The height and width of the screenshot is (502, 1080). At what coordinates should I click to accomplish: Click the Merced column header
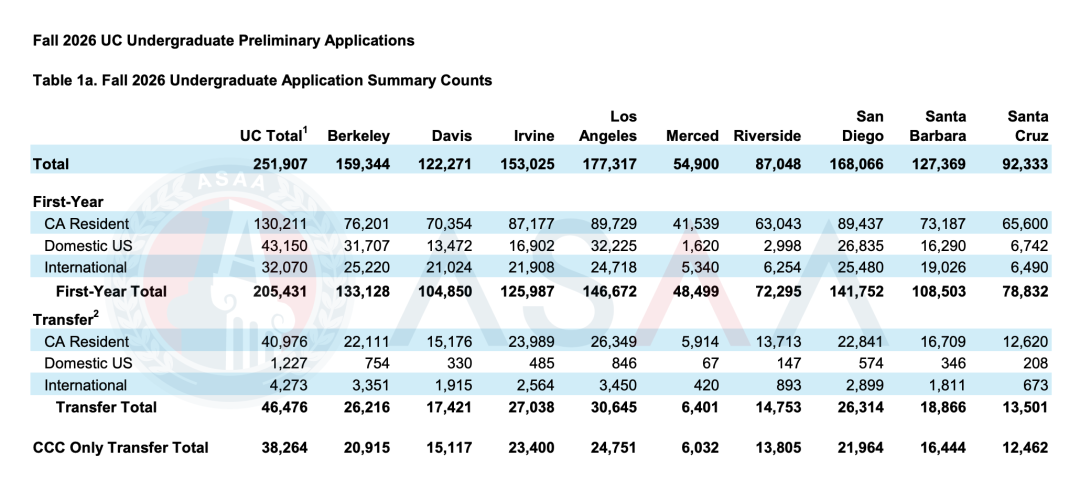[692, 136]
